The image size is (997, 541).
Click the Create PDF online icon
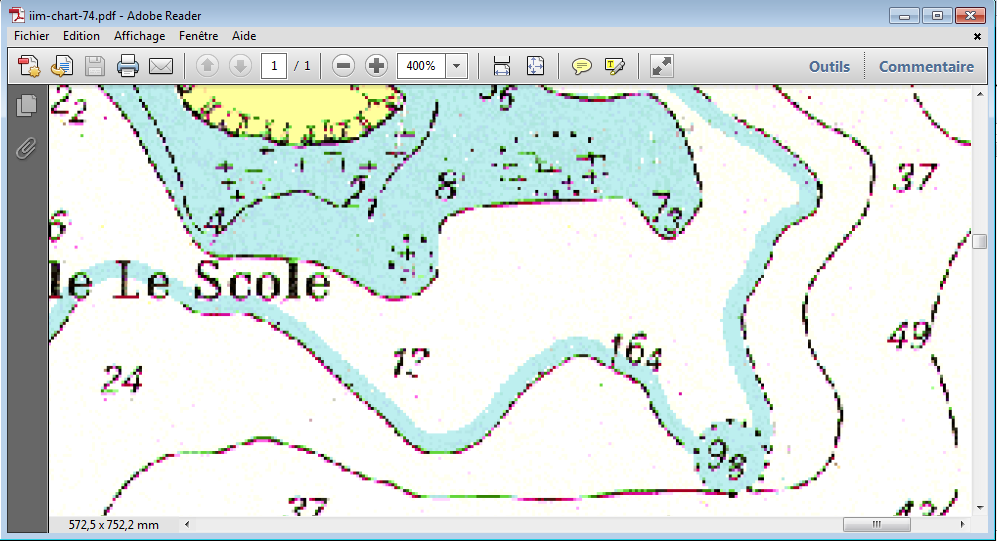29,67
